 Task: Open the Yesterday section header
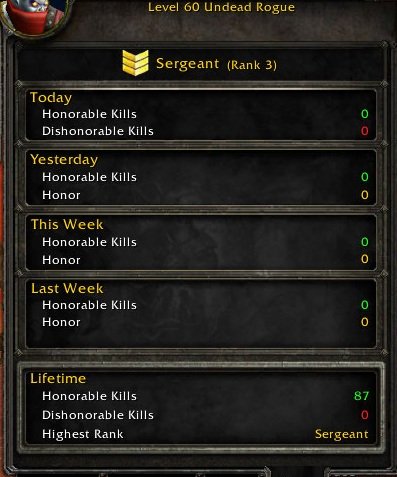tap(64, 160)
